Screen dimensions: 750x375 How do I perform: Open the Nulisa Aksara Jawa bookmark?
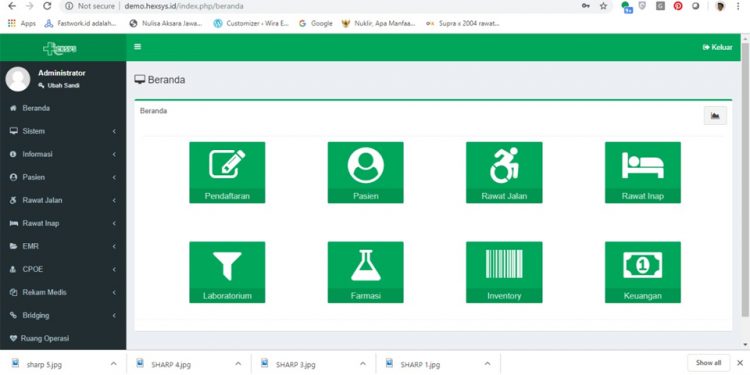pos(165,23)
